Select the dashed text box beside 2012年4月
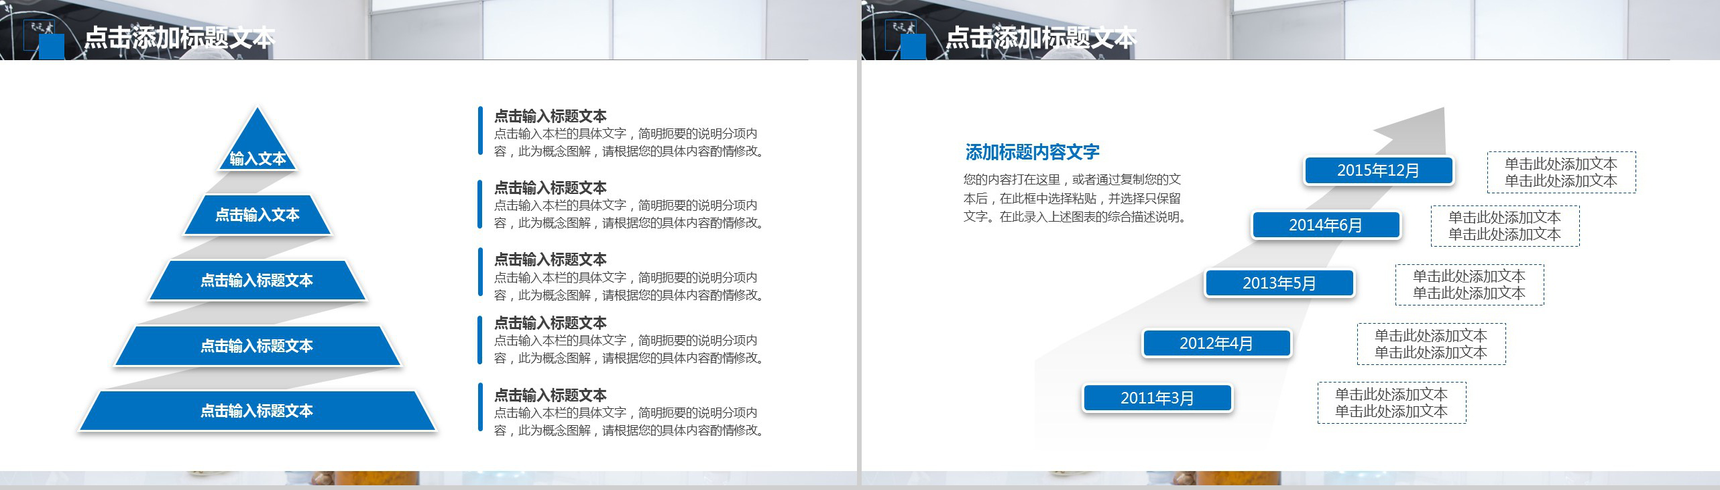Screen dimensions: 1720x490 pyautogui.click(x=1430, y=344)
